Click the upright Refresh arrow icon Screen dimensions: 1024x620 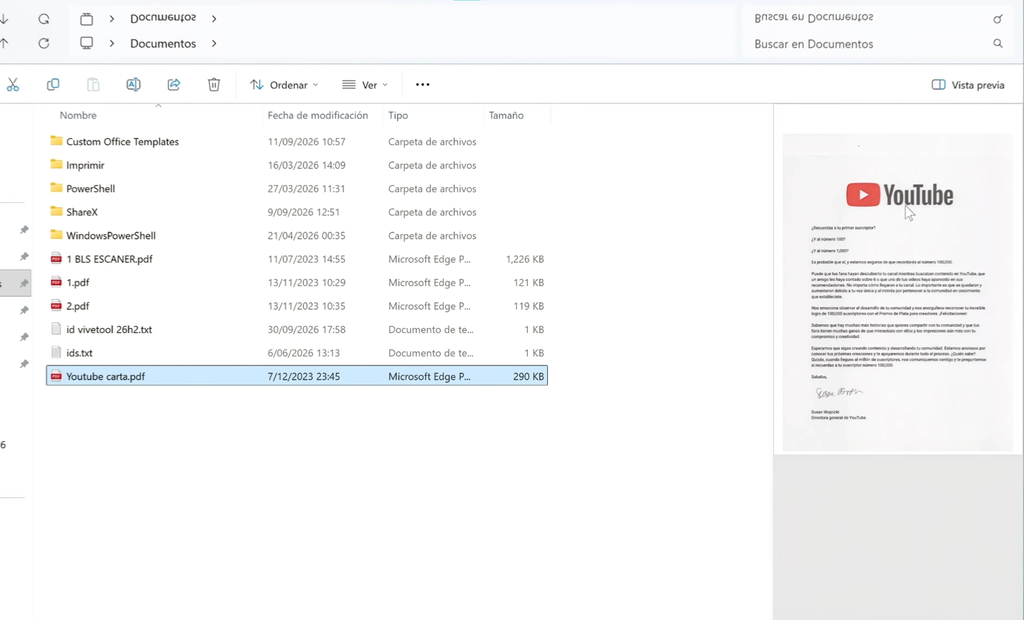tap(44, 43)
